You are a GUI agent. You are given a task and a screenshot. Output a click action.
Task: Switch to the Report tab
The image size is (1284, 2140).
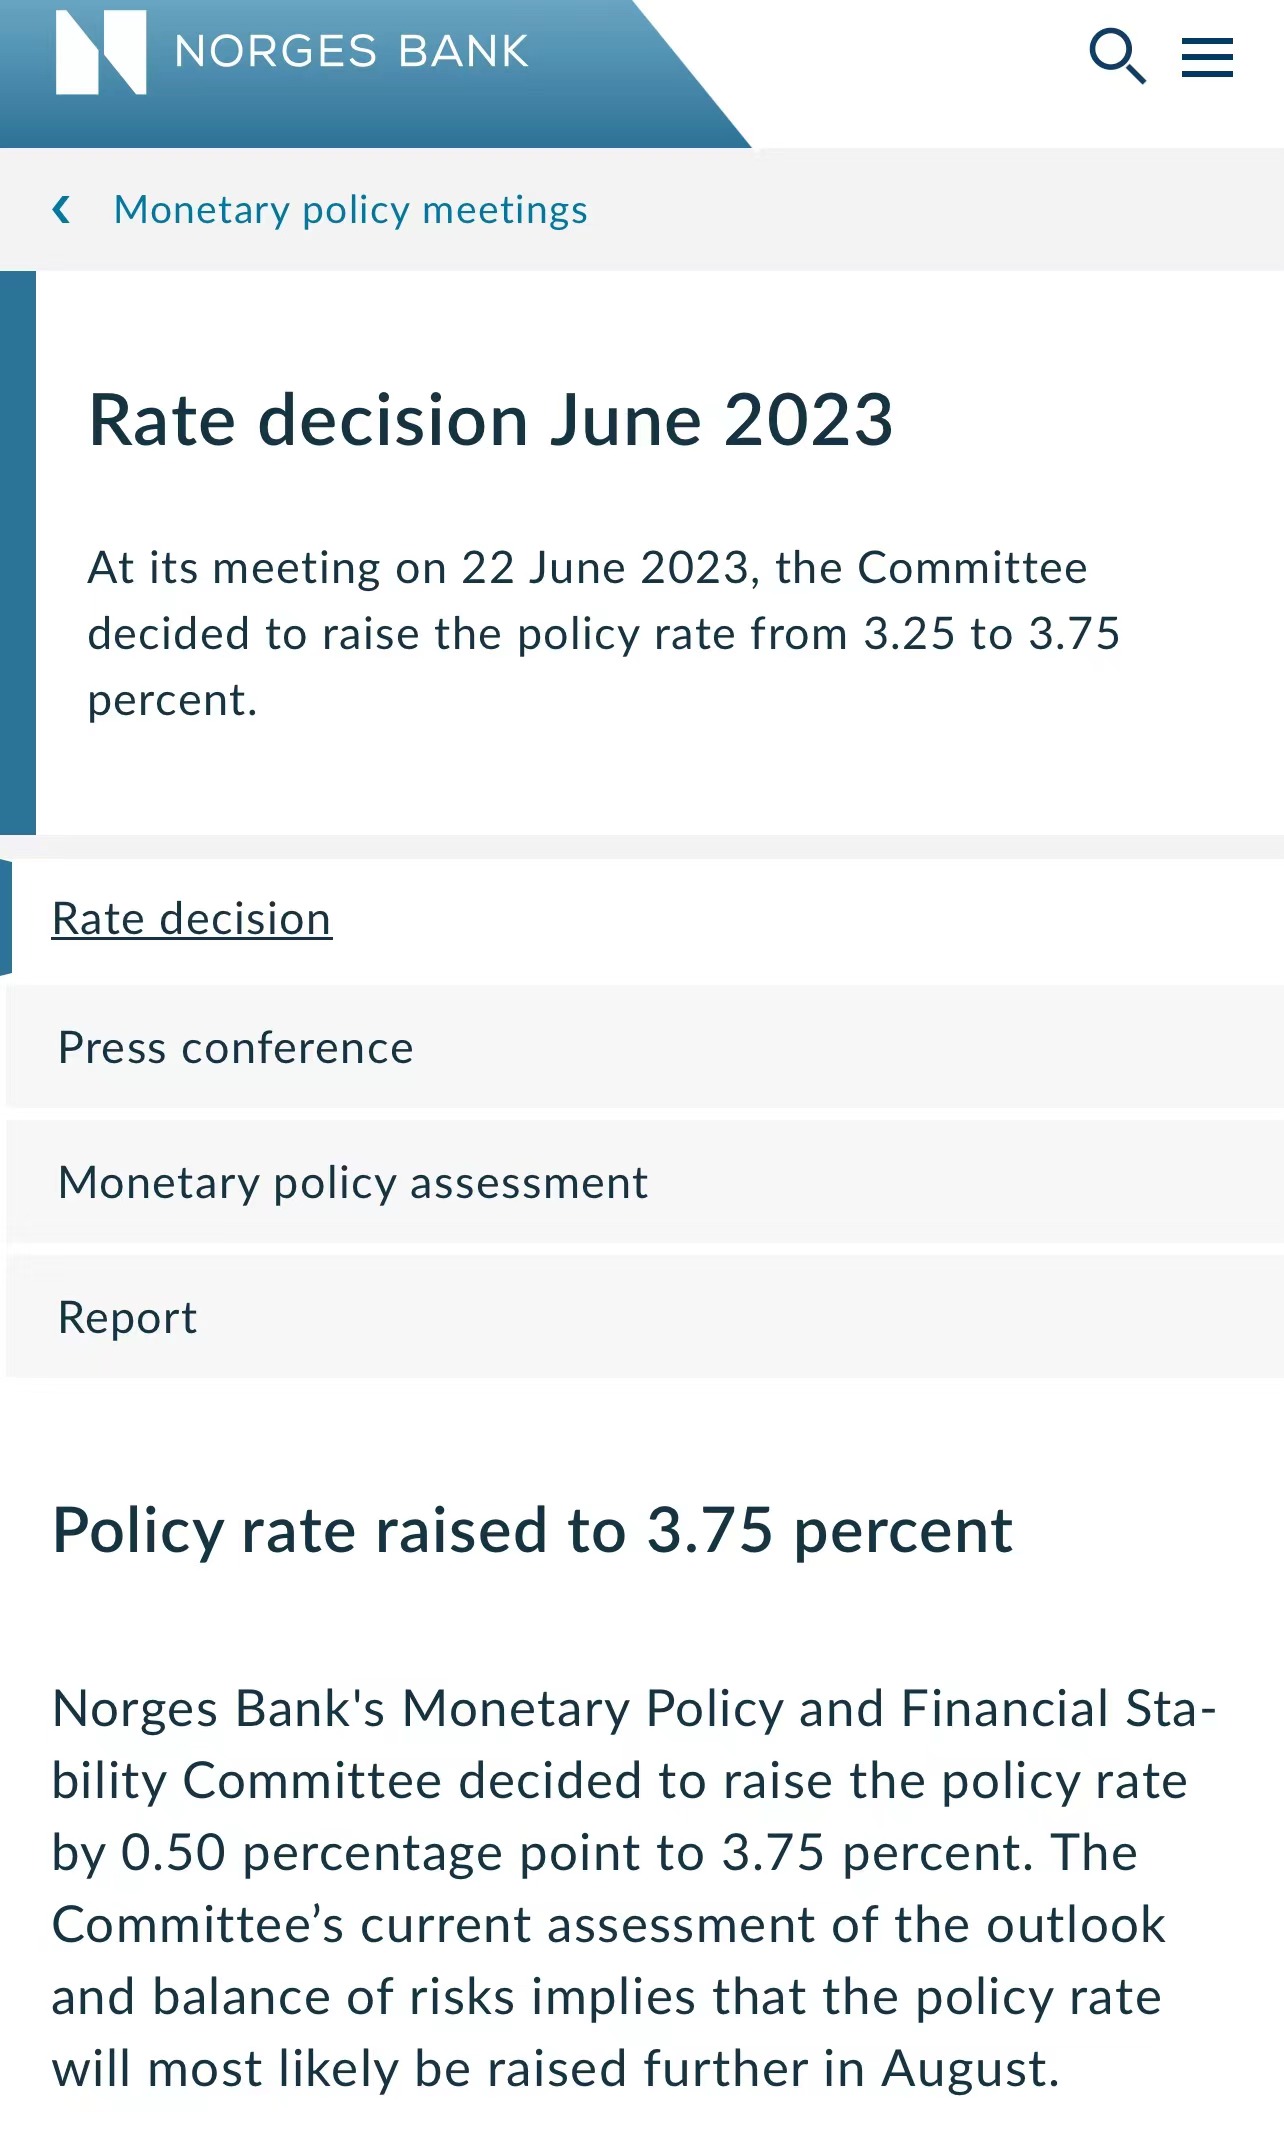point(128,1318)
